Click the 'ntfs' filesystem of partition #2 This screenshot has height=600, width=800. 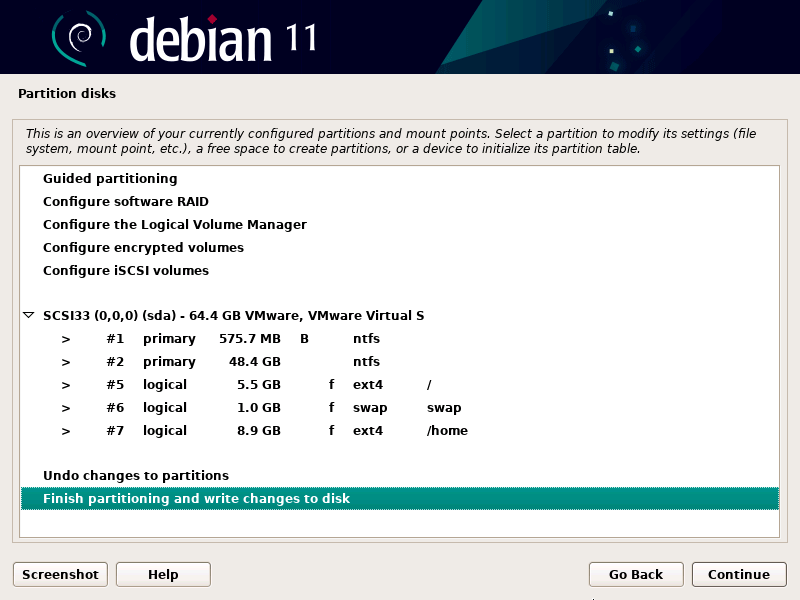tap(366, 362)
